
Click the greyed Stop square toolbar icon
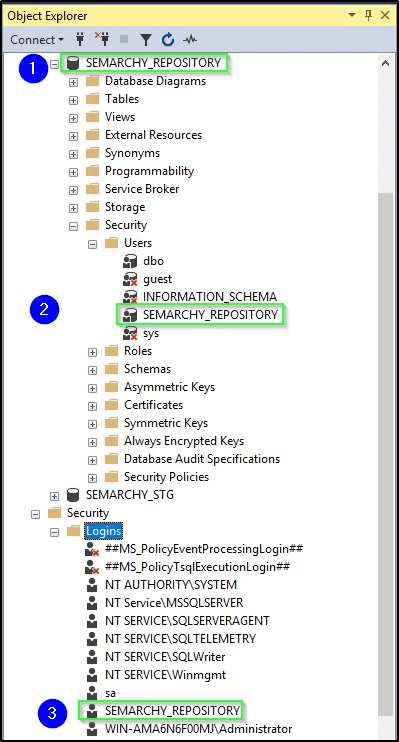coord(124,40)
